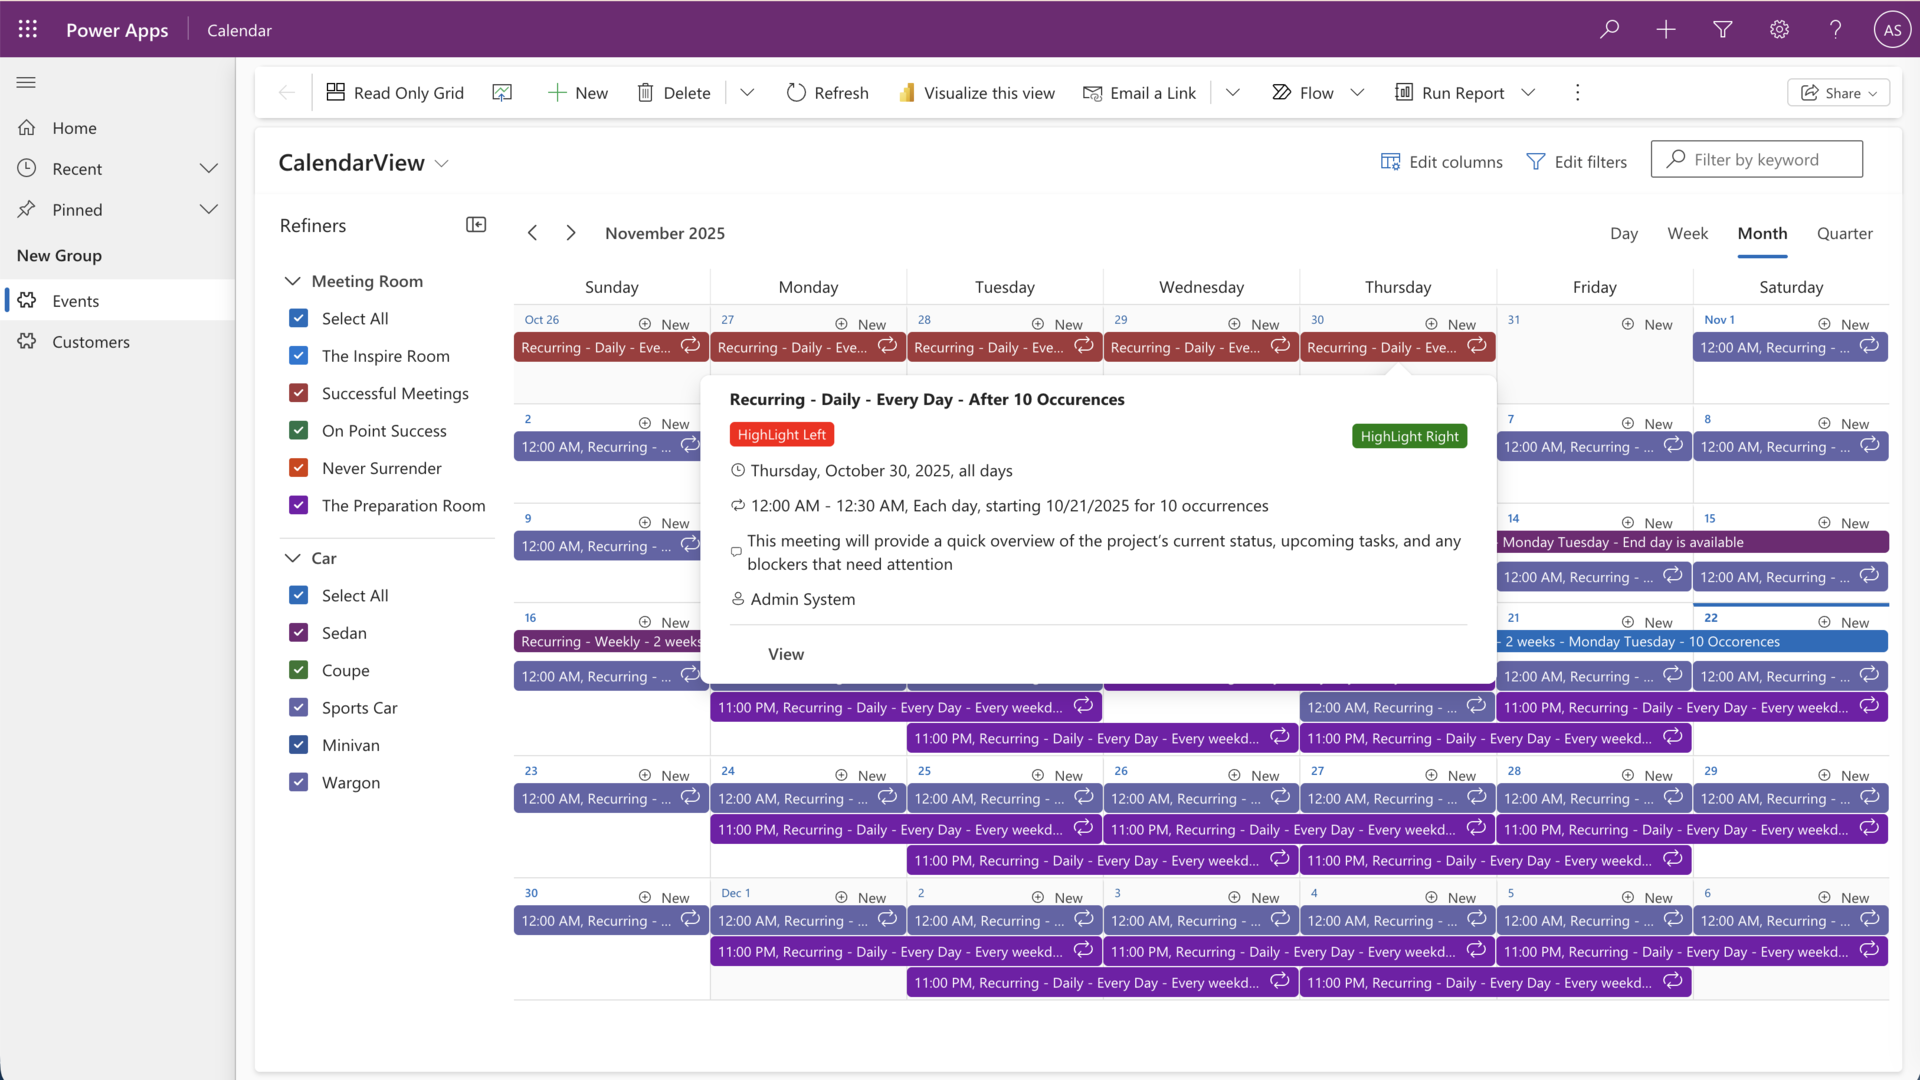Open the advanced filter funnel icon
The width and height of the screenshot is (1920, 1080).
click(x=1722, y=29)
